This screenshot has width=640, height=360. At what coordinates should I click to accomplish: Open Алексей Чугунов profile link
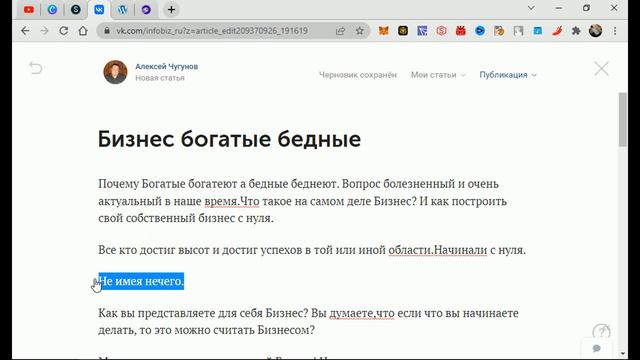coord(167,67)
